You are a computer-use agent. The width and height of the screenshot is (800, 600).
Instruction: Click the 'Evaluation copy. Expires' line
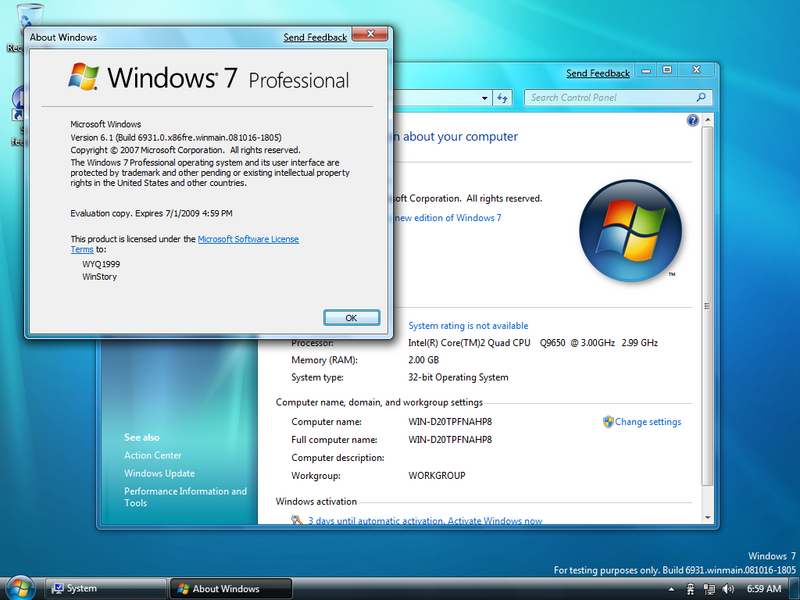pos(151,213)
